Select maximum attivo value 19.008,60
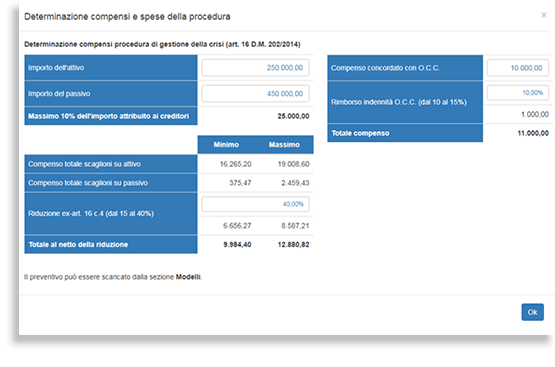This screenshot has width=555, height=367. (x=293, y=164)
